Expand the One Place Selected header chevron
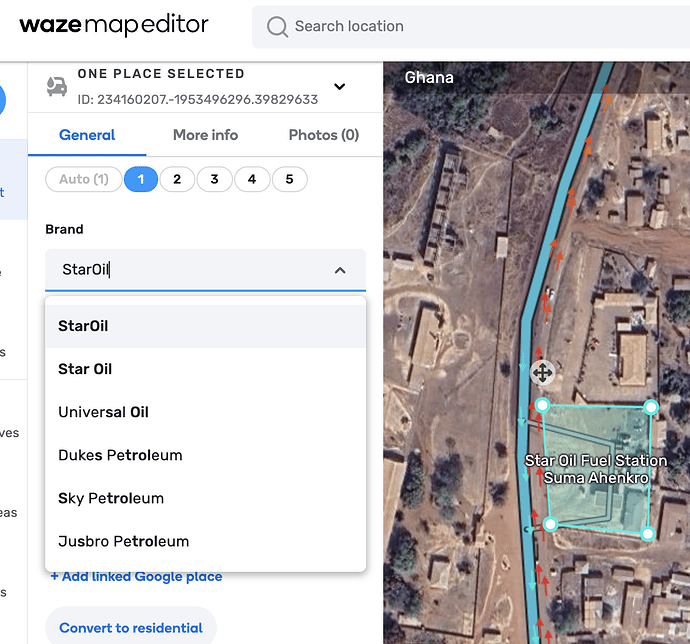Image resolution: width=690 pixels, height=644 pixels. (339, 86)
